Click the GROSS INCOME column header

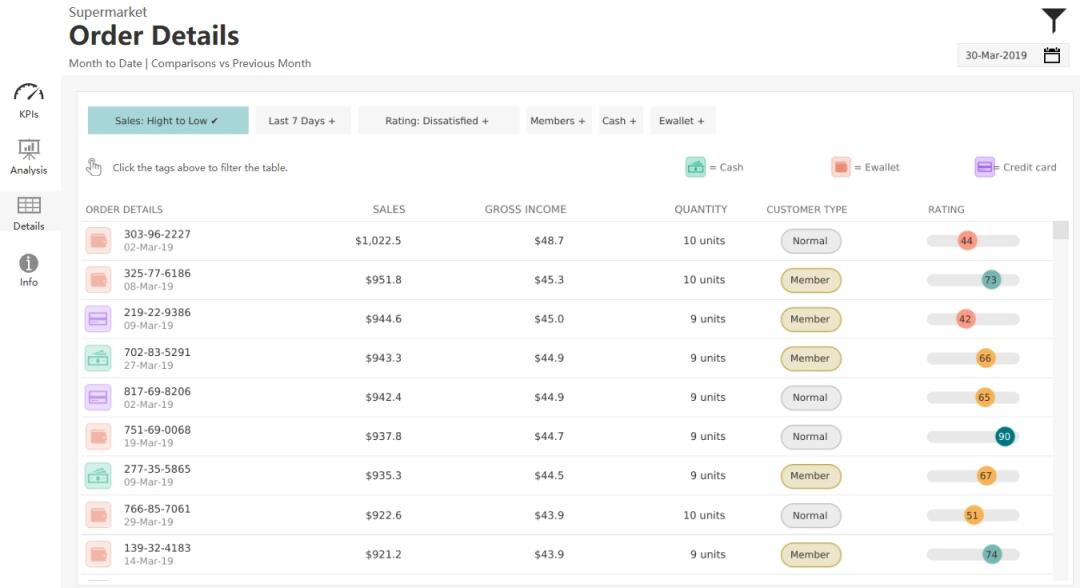525,209
